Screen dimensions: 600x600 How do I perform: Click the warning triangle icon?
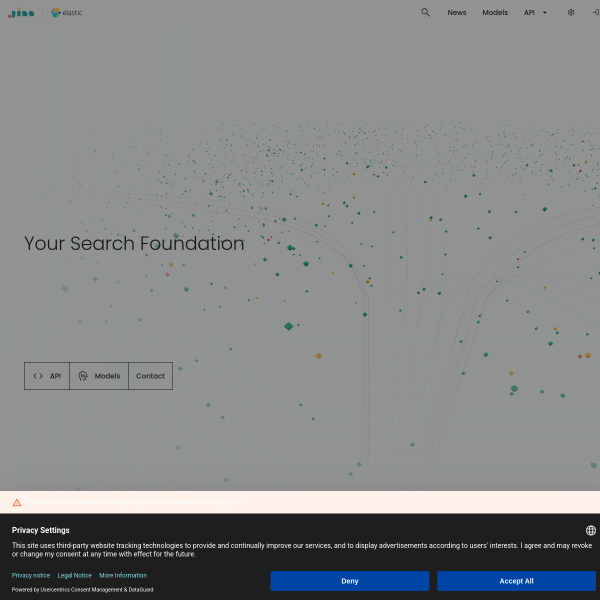[x=17, y=502]
